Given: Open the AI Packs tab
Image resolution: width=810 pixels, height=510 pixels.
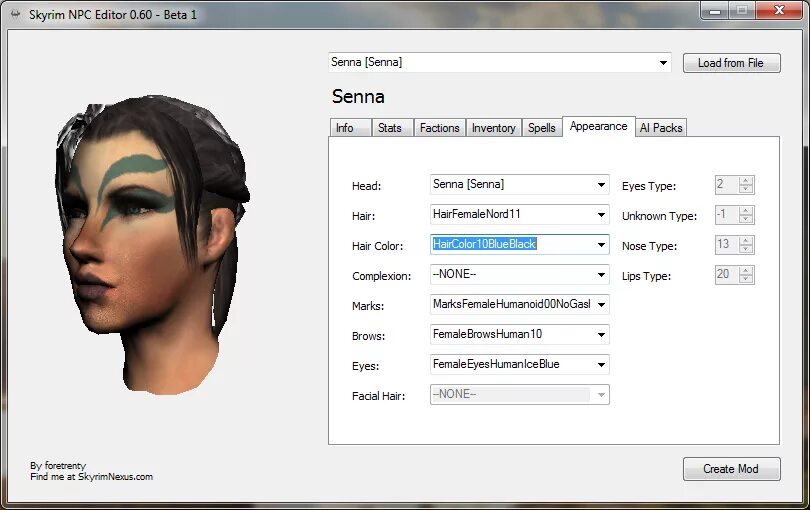Looking at the screenshot, I should click(661, 128).
